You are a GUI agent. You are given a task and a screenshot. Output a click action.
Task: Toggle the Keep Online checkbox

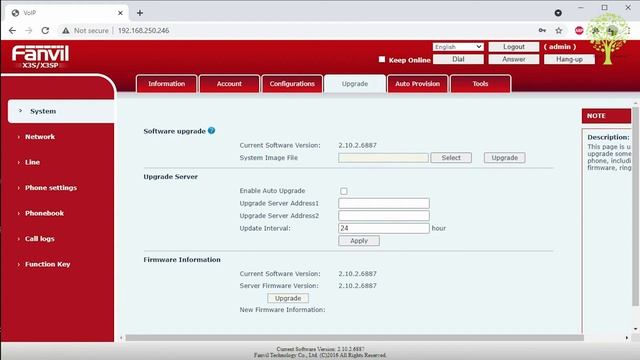(x=382, y=60)
